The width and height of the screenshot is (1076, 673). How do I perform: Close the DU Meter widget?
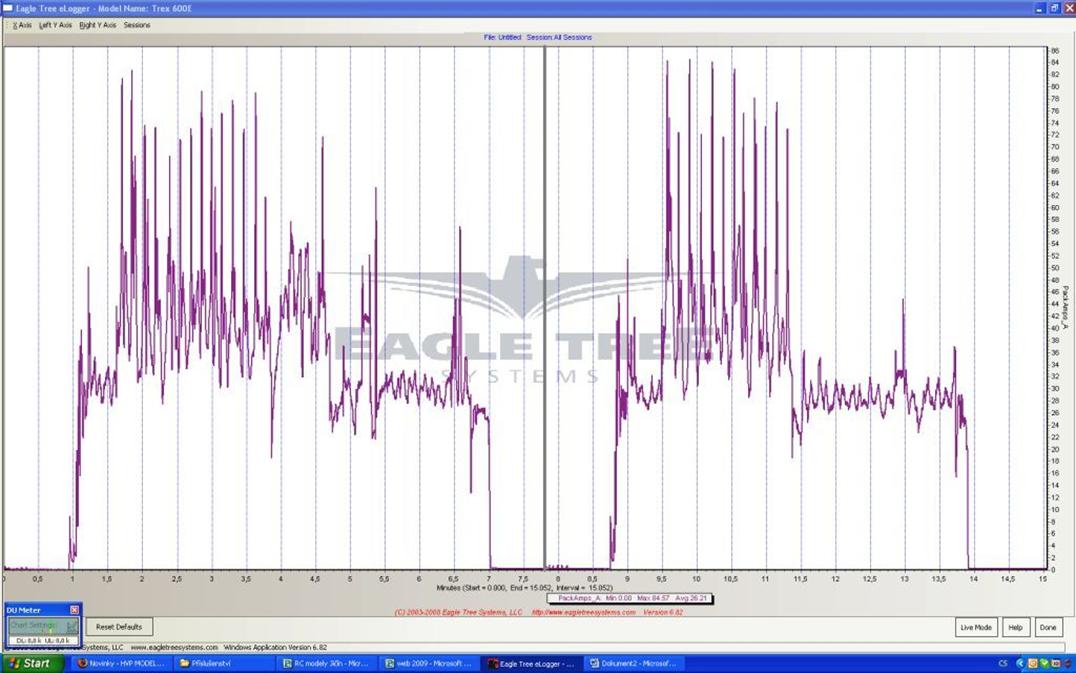[74, 610]
